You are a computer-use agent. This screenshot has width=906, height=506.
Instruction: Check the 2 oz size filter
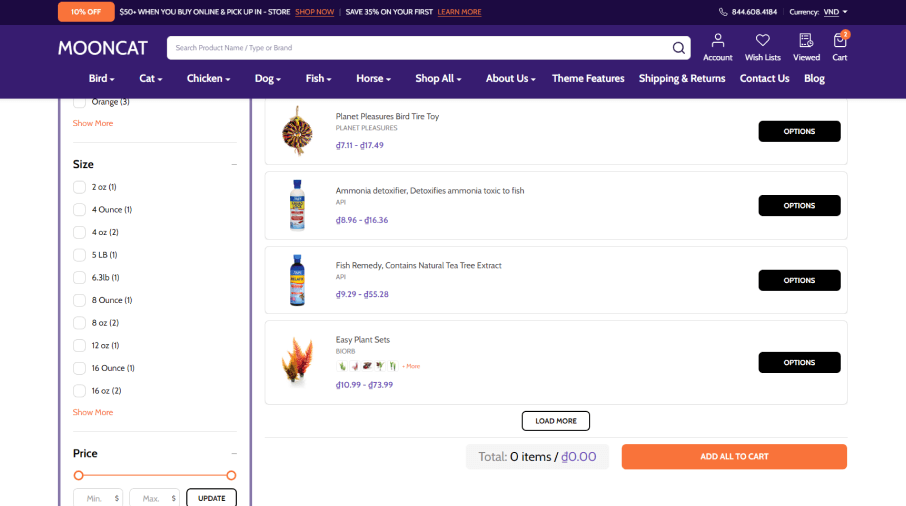click(x=79, y=187)
